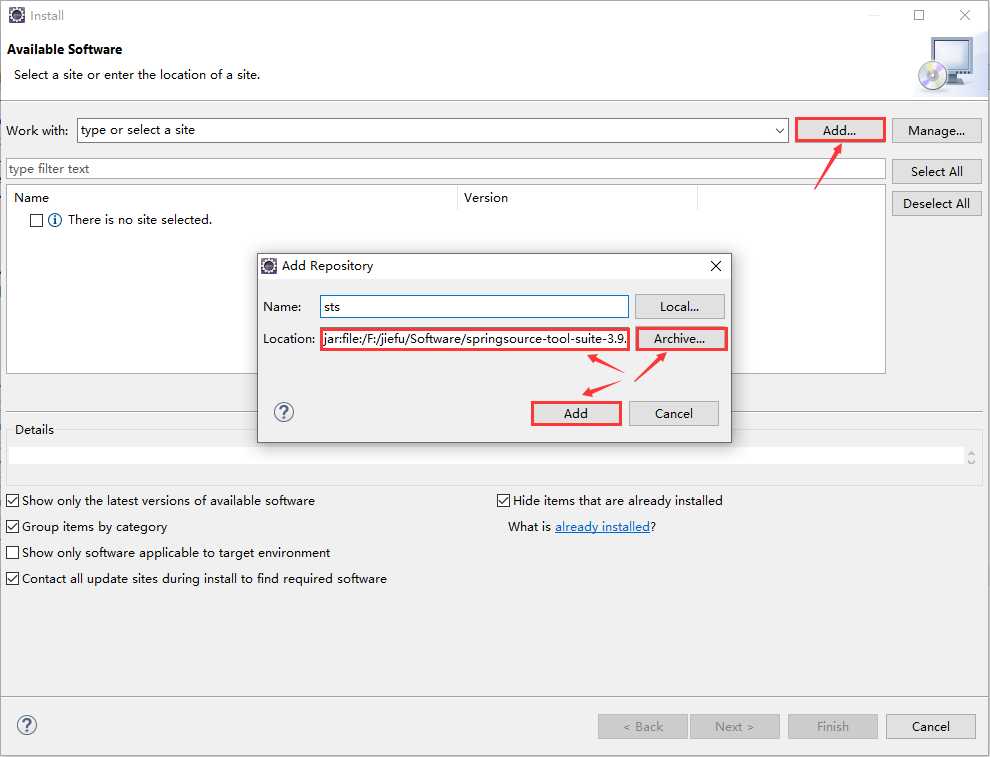Confirm with Add button in Add Repository dialog
Image resolution: width=990 pixels, height=757 pixels.
click(x=576, y=414)
